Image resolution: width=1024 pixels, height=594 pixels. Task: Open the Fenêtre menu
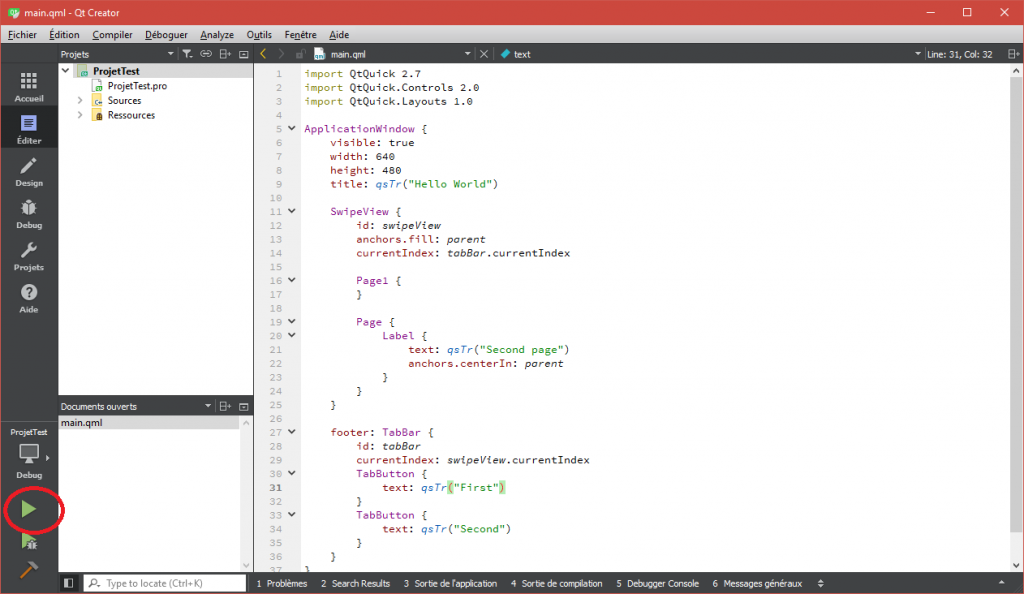[300, 35]
